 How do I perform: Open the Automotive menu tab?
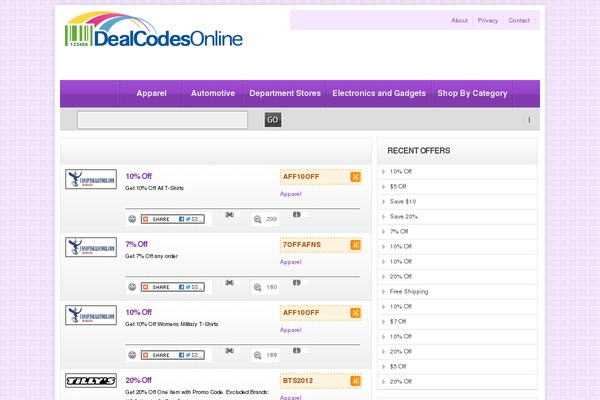[x=213, y=93]
